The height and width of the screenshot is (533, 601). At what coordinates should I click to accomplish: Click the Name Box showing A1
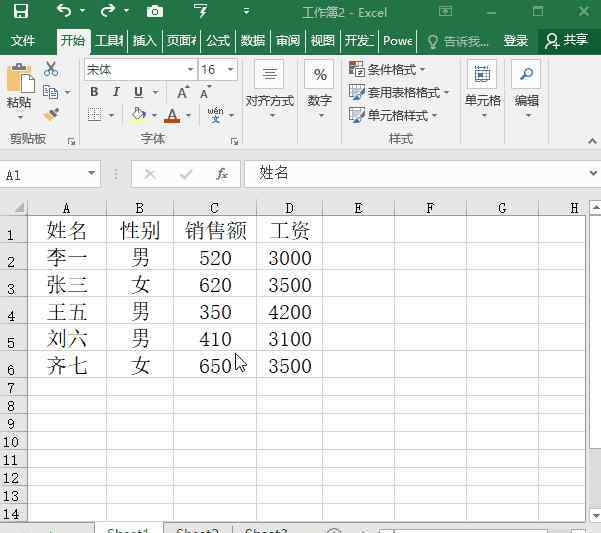click(x=43, y=175)
